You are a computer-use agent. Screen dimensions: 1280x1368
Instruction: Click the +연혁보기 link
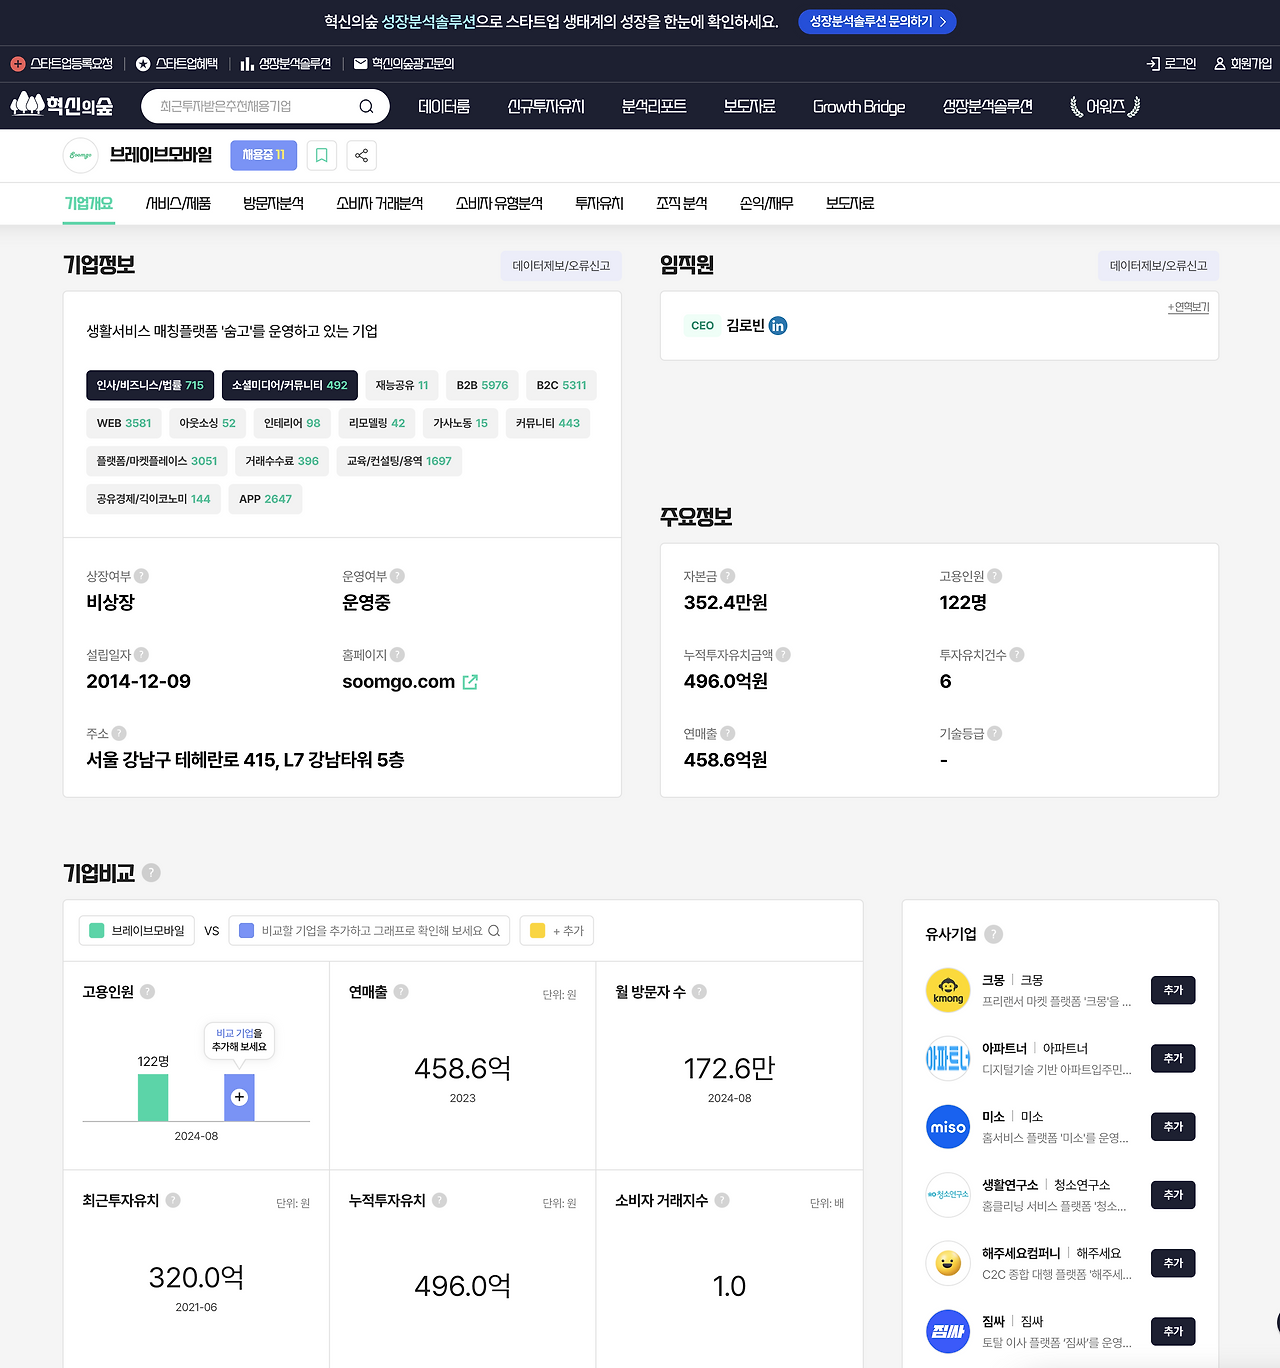1188,307
